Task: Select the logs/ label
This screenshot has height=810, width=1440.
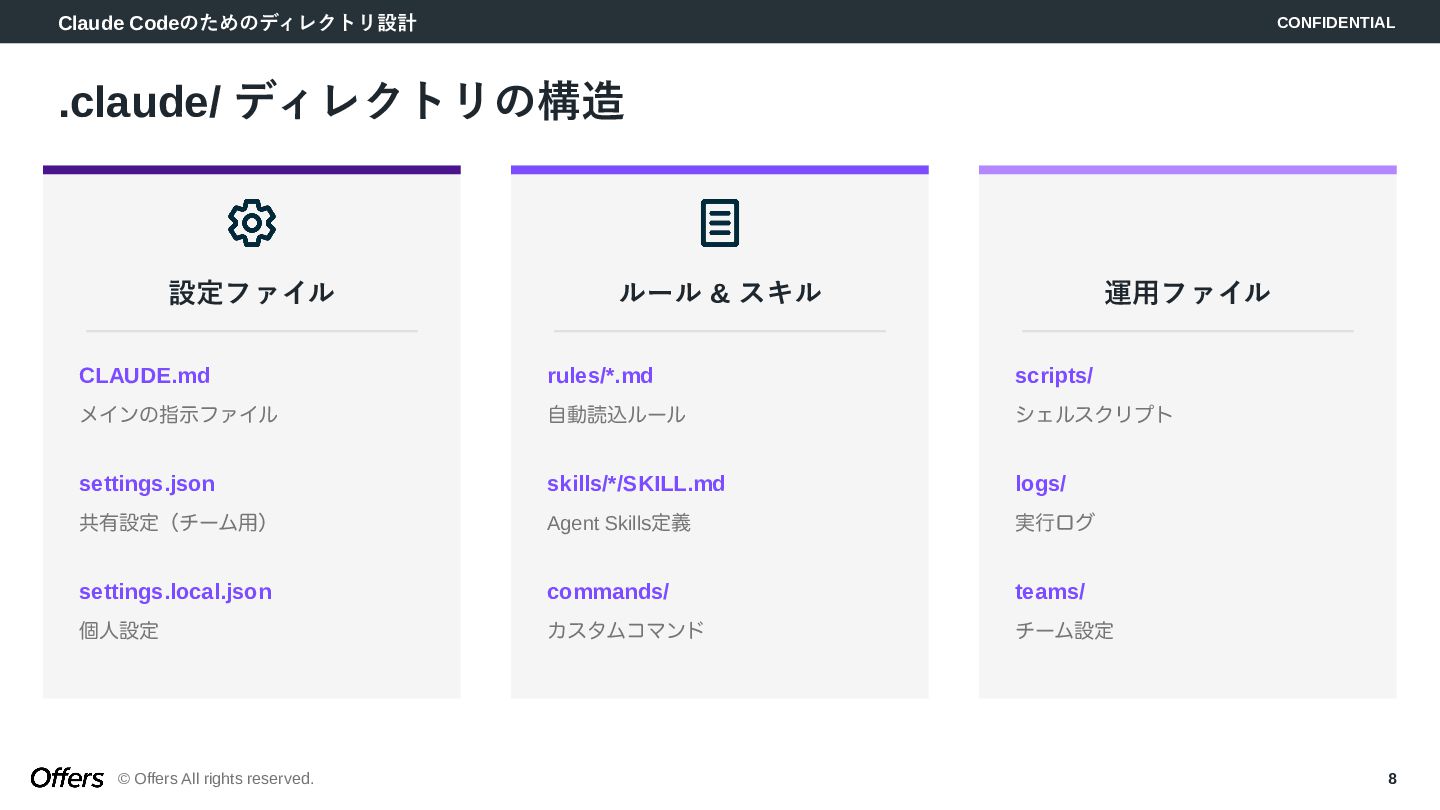Action: pyautogui.click(x=1041, y=484)
